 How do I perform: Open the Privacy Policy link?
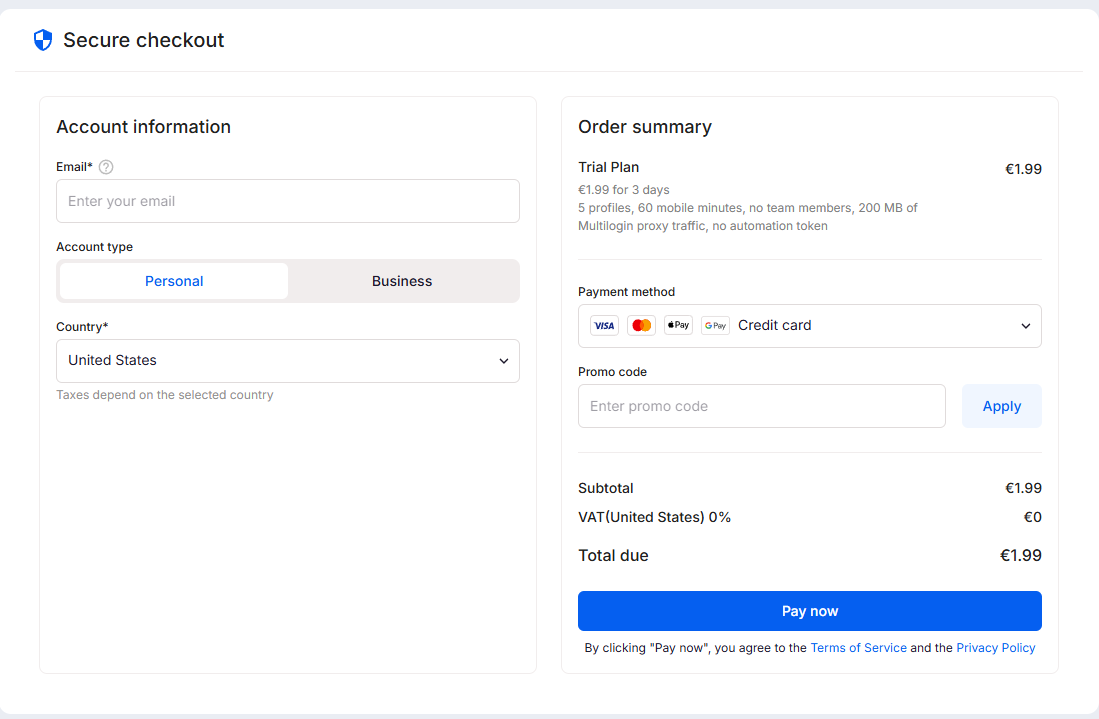click(x=995, y=647)
